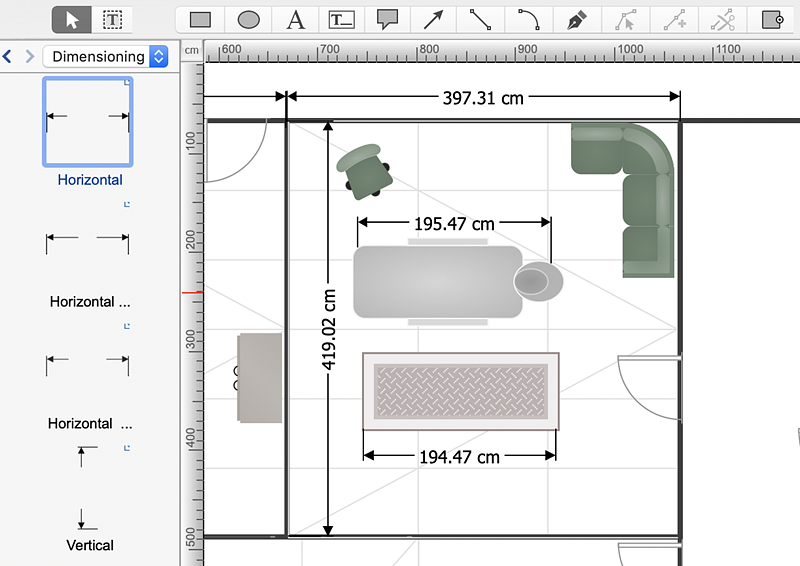Select the Text Box tool
Viewport: 800px width, 566px height.
pos(342,19)
